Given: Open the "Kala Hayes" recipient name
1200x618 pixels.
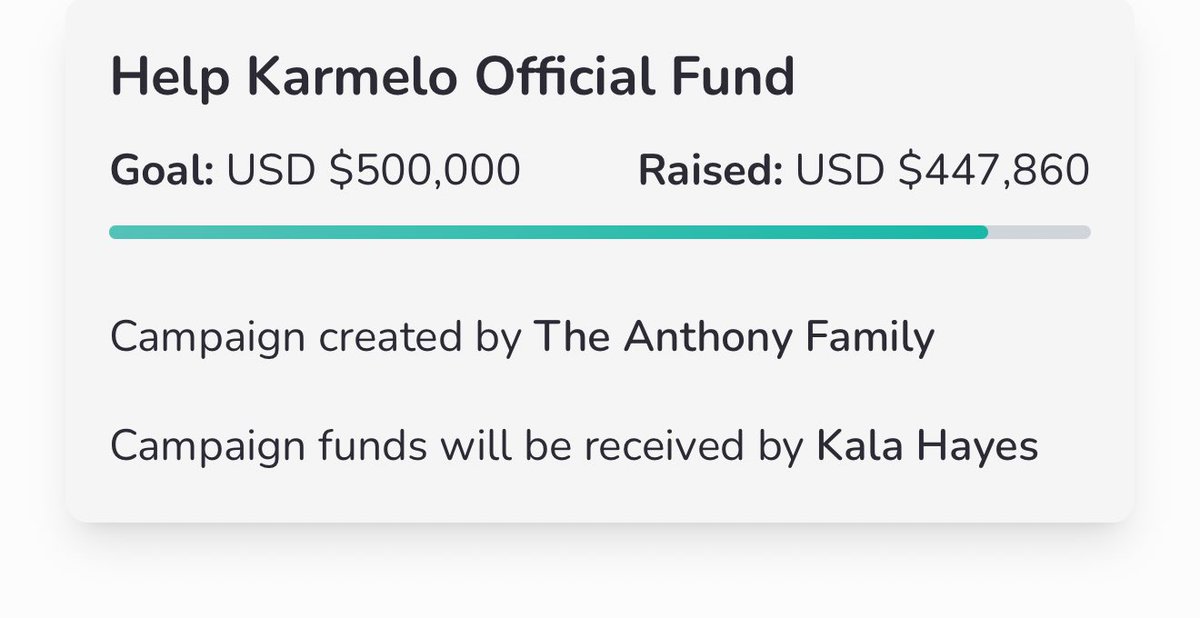Looking at the screenshot, I should [927, 446].
